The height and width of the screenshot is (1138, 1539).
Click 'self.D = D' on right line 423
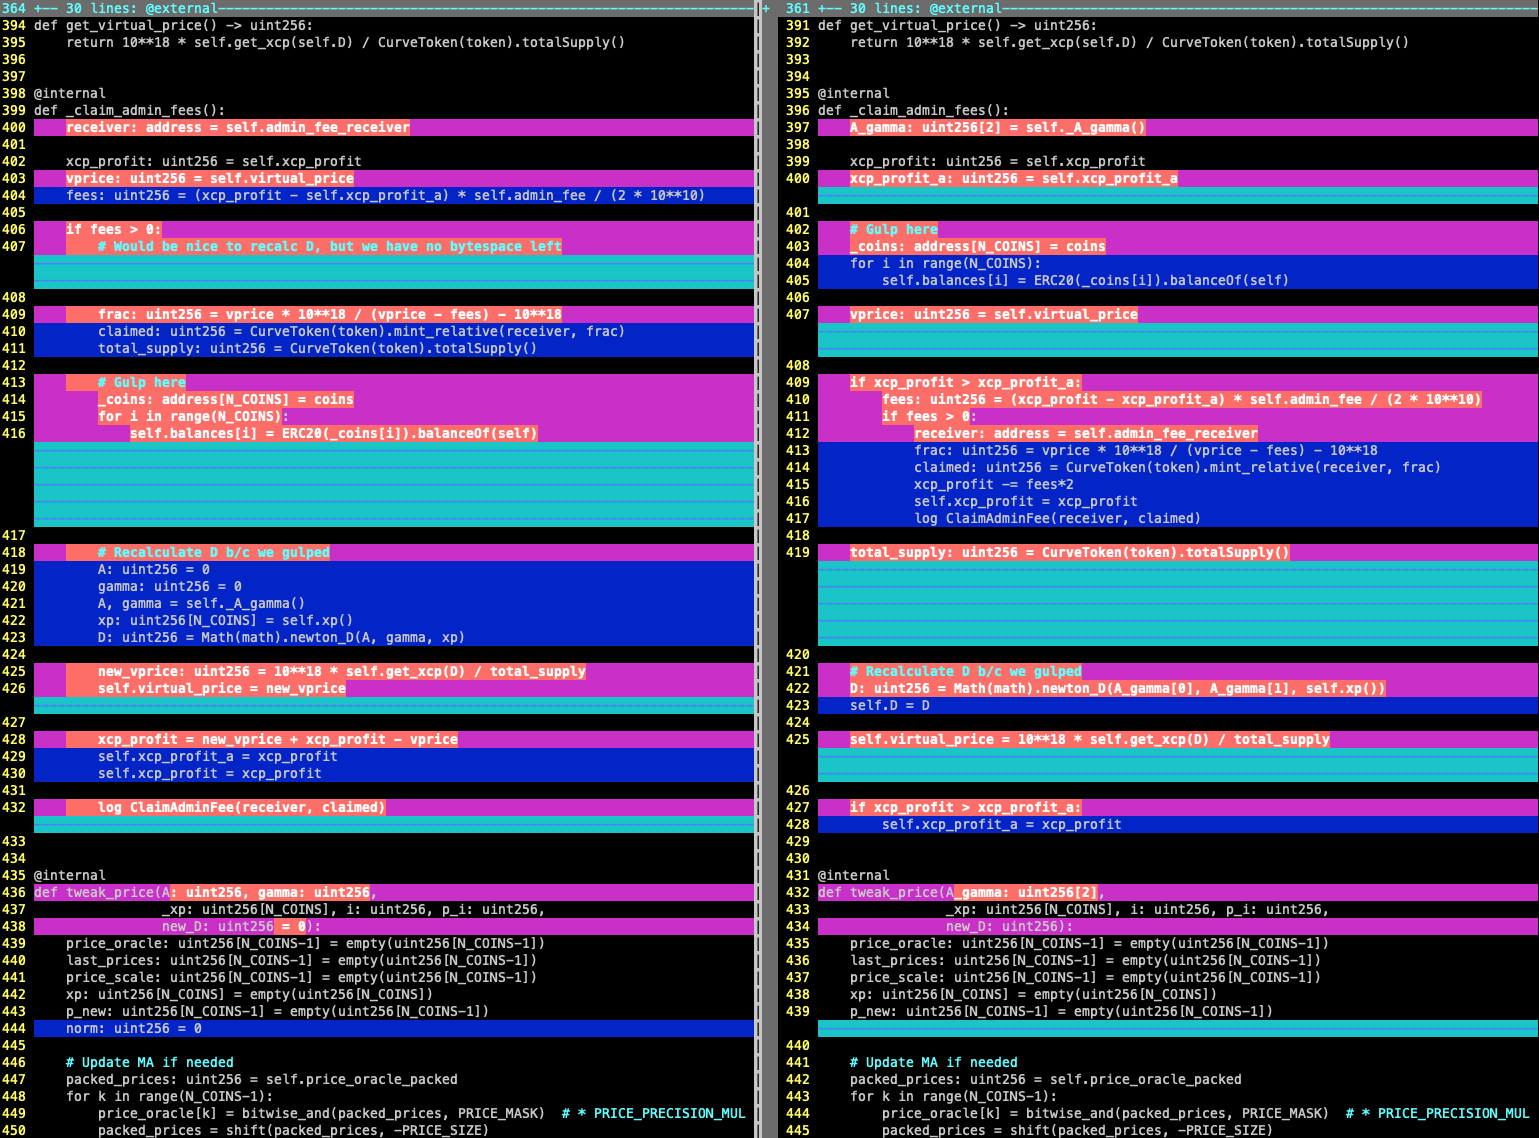[x=890, y=705]
